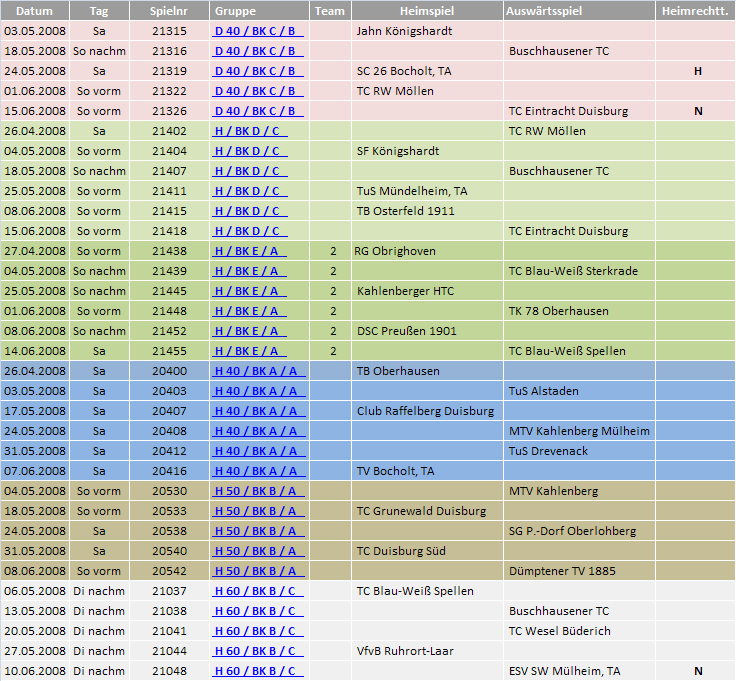The image size is (736, 681).
Task: Open group link for game 21452
Action: 250,331
